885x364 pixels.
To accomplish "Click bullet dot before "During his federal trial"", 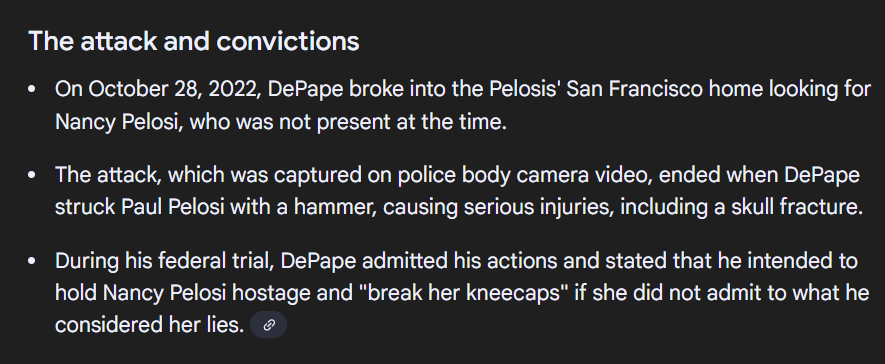I will [32, 261].
